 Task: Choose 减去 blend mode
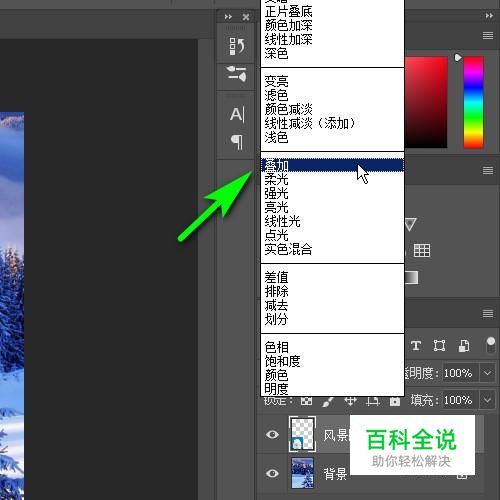tap(332, 305)
